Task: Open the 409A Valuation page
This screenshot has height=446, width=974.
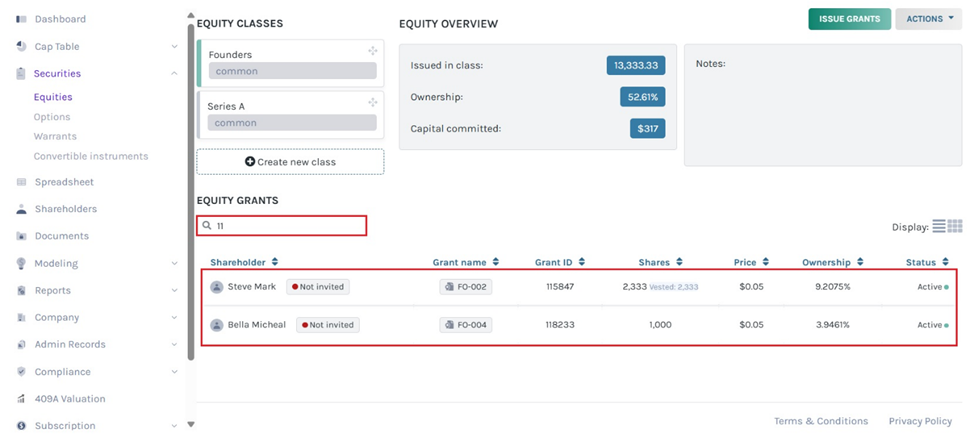Action: pyautogui.click(x=70, y=399)
